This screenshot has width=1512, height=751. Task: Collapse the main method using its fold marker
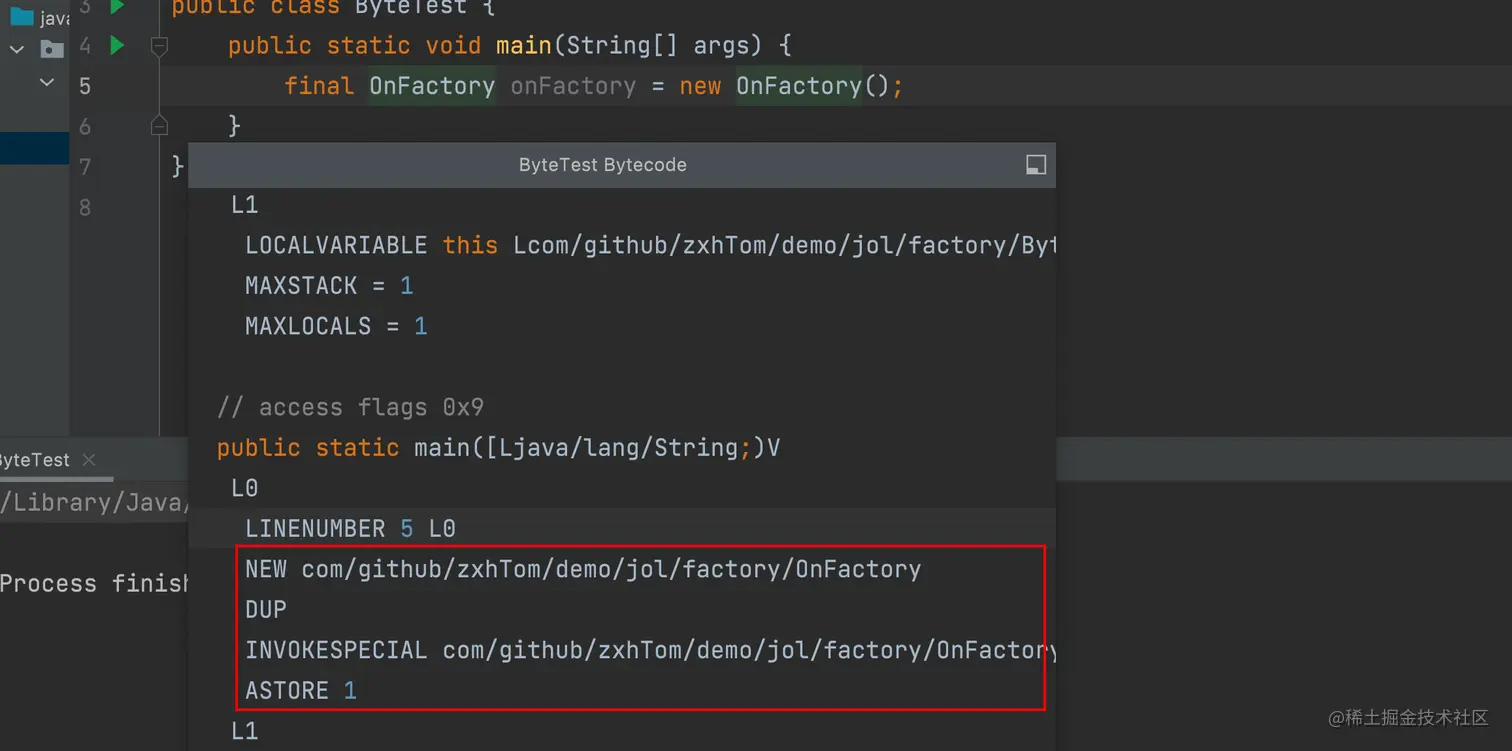pos(159,45)
